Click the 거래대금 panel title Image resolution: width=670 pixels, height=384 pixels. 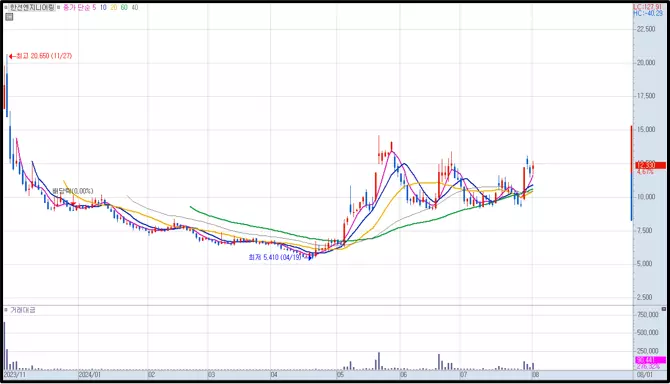23,310
